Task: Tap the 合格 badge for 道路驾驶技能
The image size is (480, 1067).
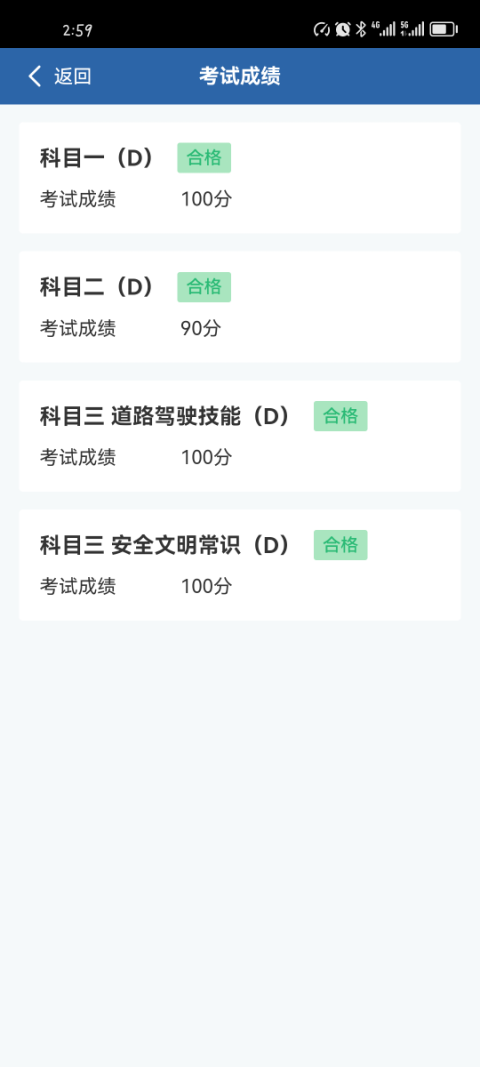Action: [340, 416]
